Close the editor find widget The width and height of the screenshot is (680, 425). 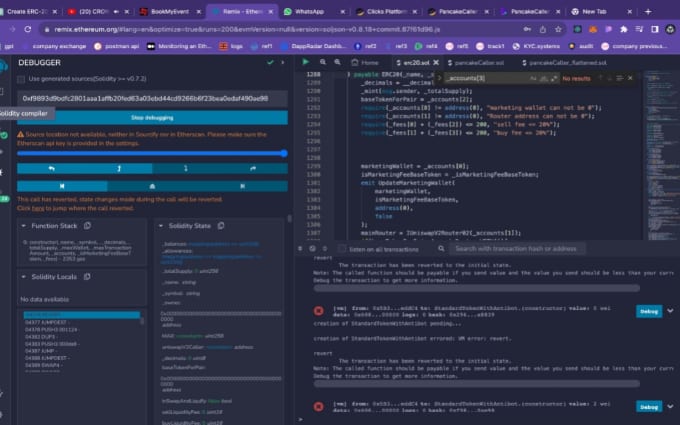click(630, 78)
